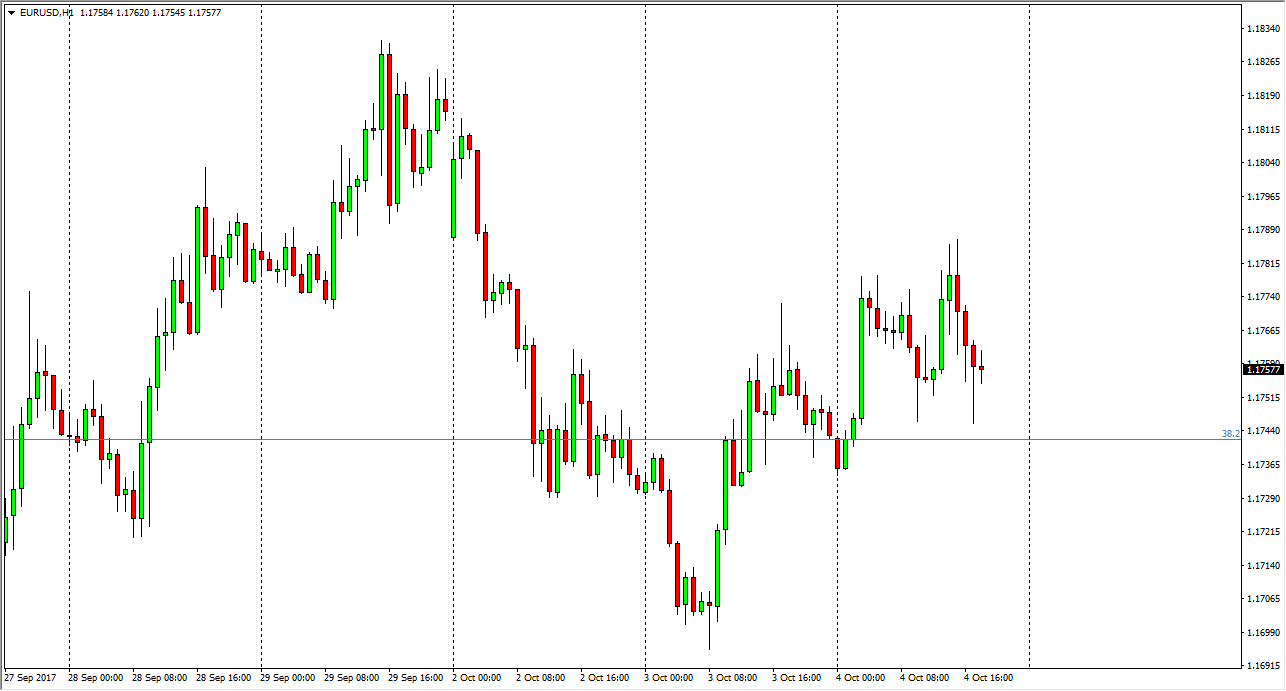Viewport: 1286px width, 691px height.
Task: Select the 3 Oct 00:00 time label
Action: point(669,678)
